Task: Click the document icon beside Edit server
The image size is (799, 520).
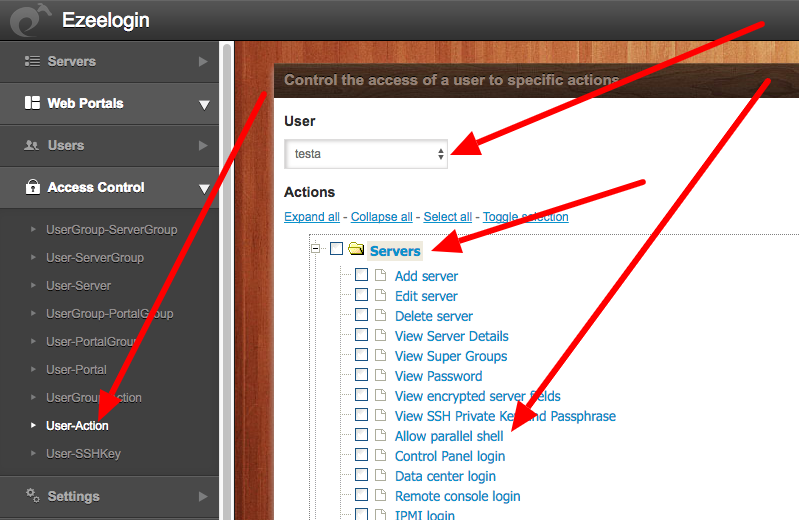Action: pyautogui.click(x=380, y=295)
